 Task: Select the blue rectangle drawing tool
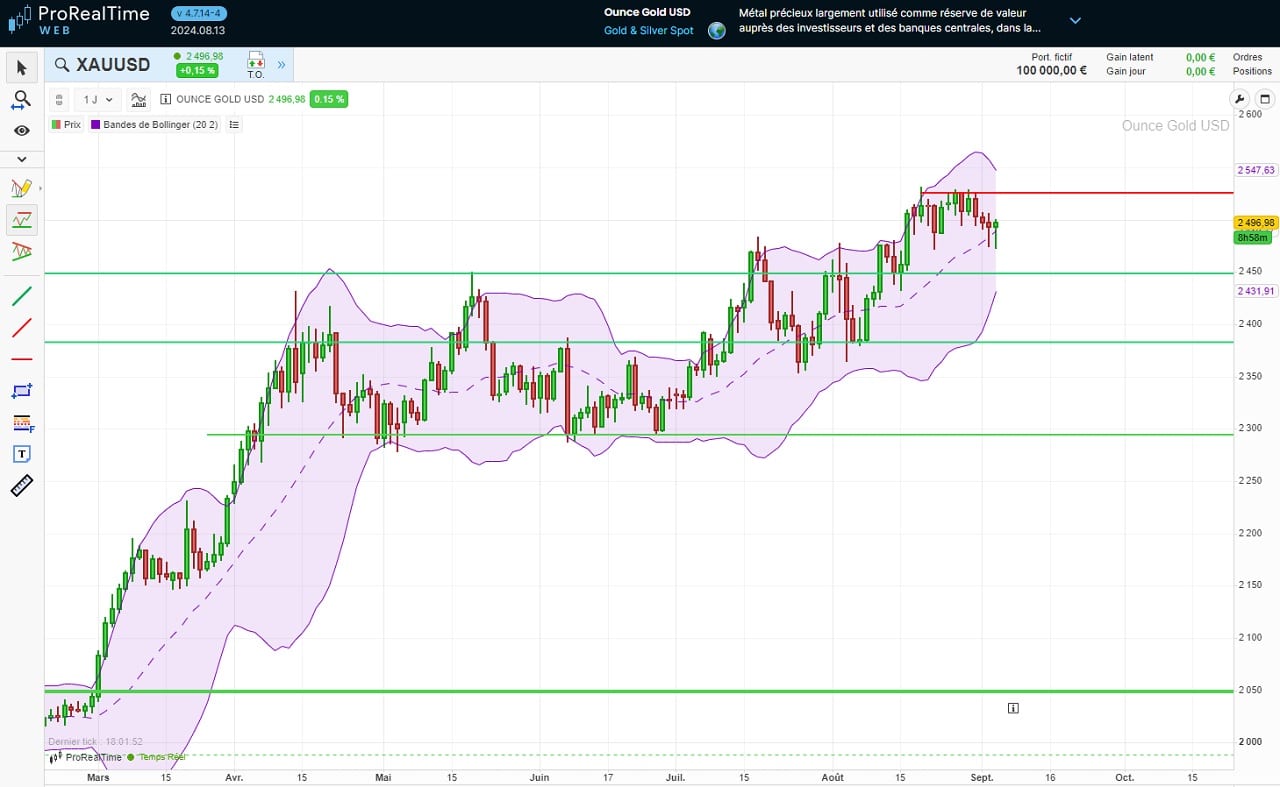coord(22,391)
